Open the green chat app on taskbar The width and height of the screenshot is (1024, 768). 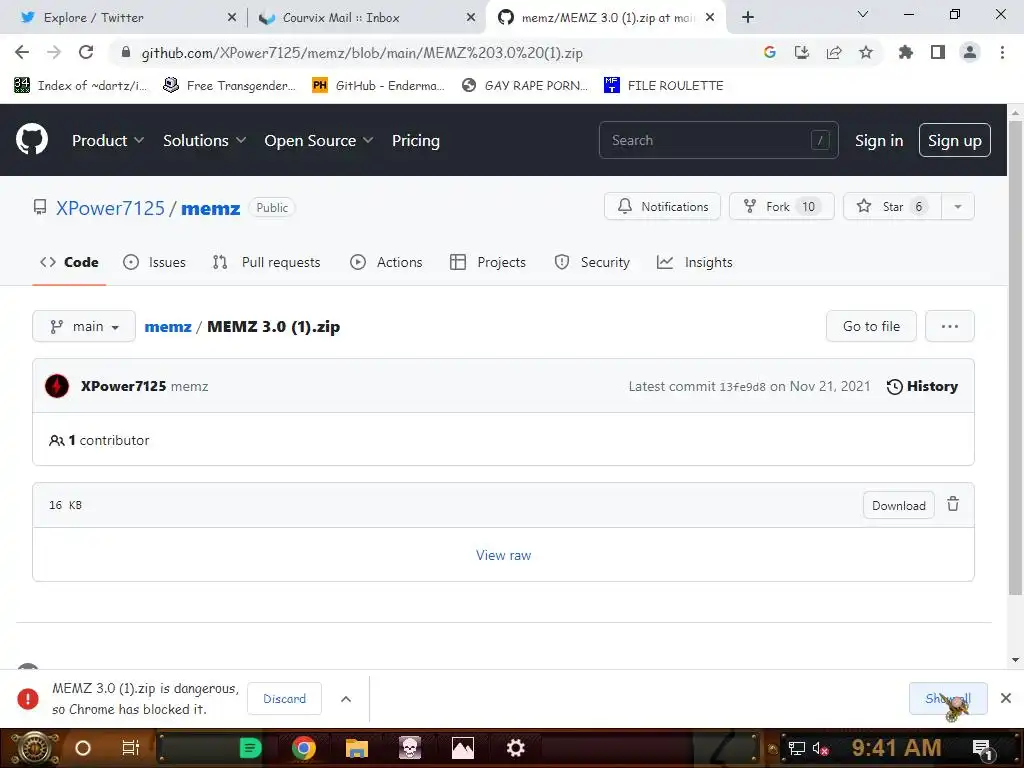tap(250, 748)
